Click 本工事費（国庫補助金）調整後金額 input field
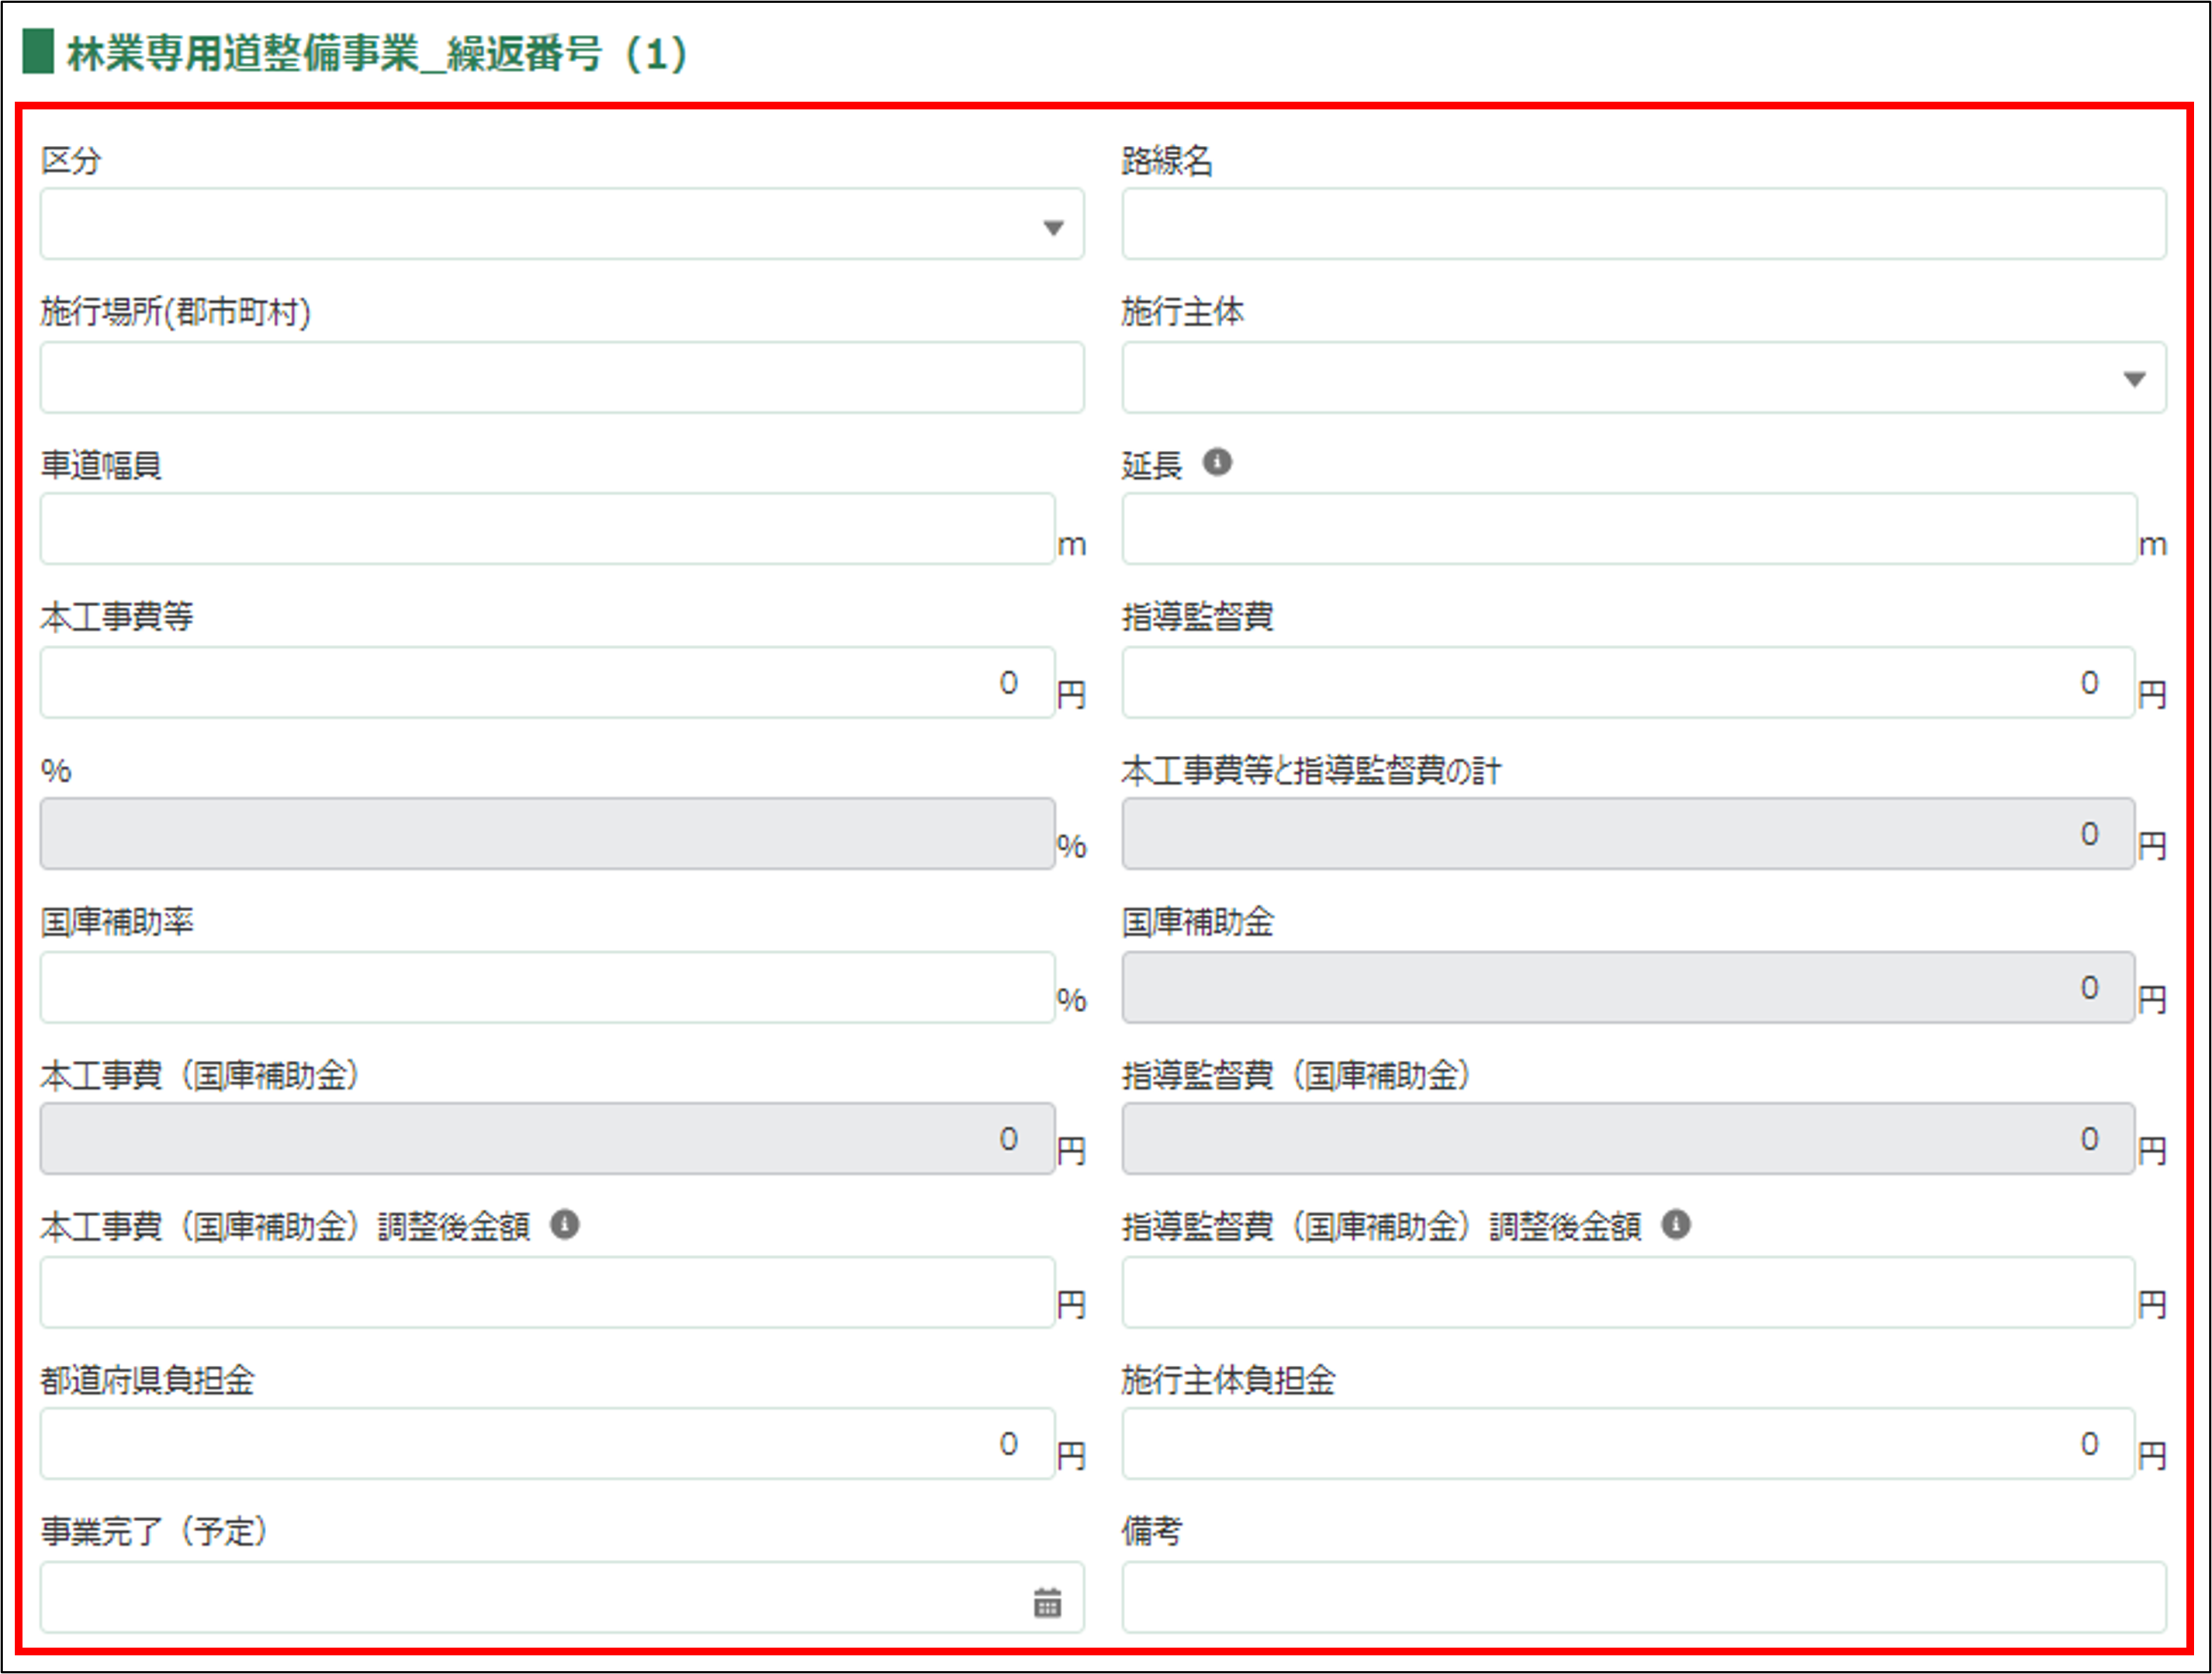Image resolution: width=2212 pixels, height=1674 pixels. pyautogui.click(x=547, y=1293)
